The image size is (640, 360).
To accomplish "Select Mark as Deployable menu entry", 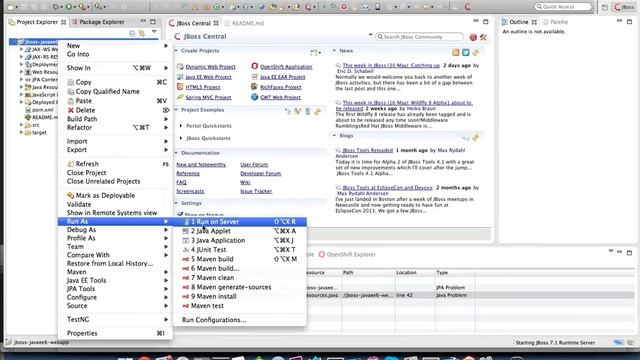I will [115, 196].
